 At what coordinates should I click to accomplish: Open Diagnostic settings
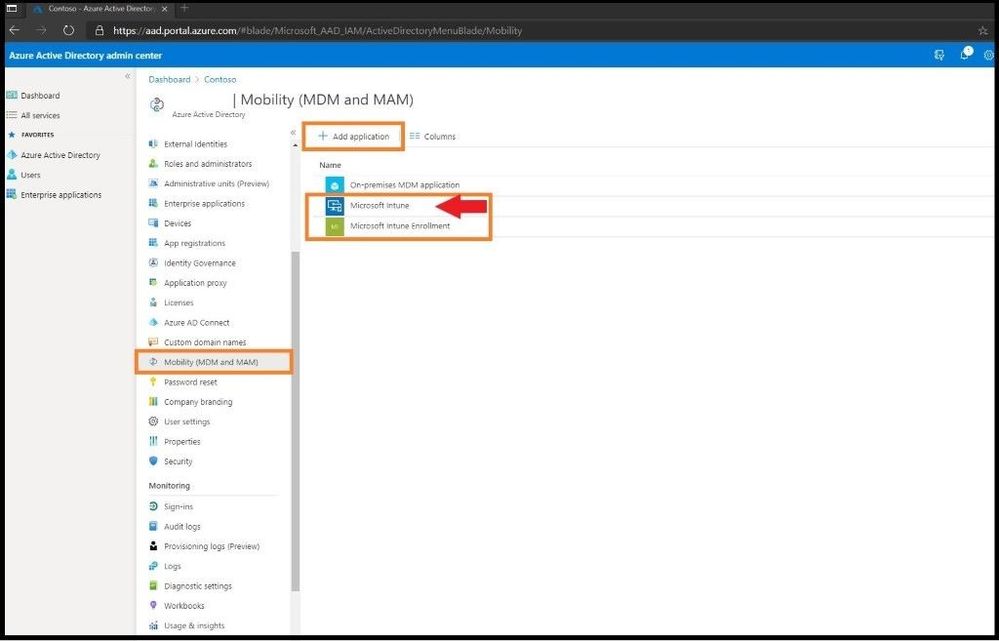pos(198,586)
